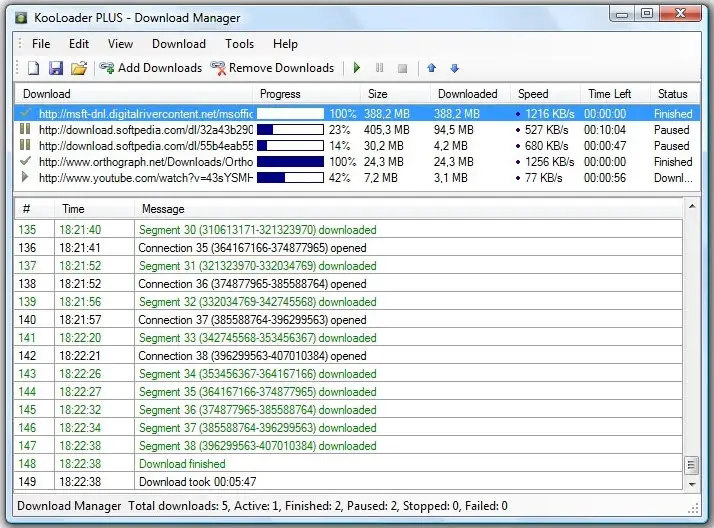Open the Edit menu
The width and height of the screenshot is (714, 528).
pyautogui.click(x=79, y=44)
